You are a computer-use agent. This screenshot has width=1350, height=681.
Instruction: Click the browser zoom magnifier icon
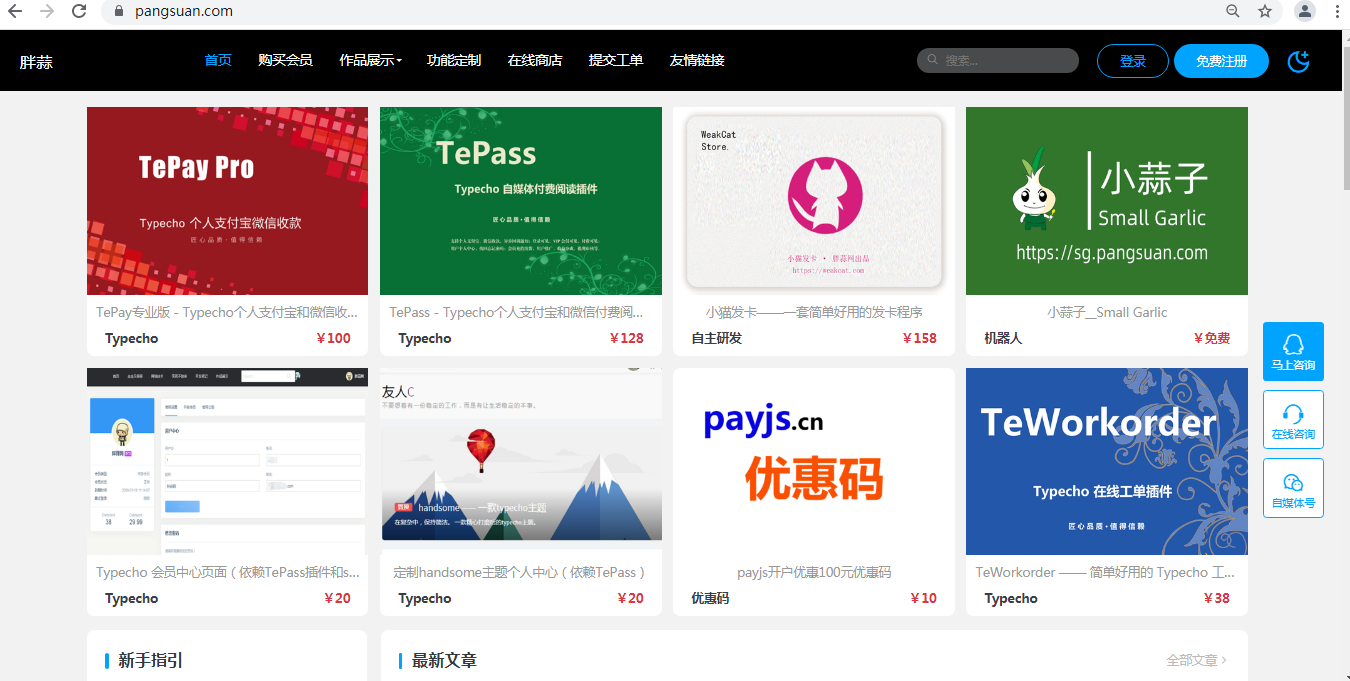(1233, 11)
